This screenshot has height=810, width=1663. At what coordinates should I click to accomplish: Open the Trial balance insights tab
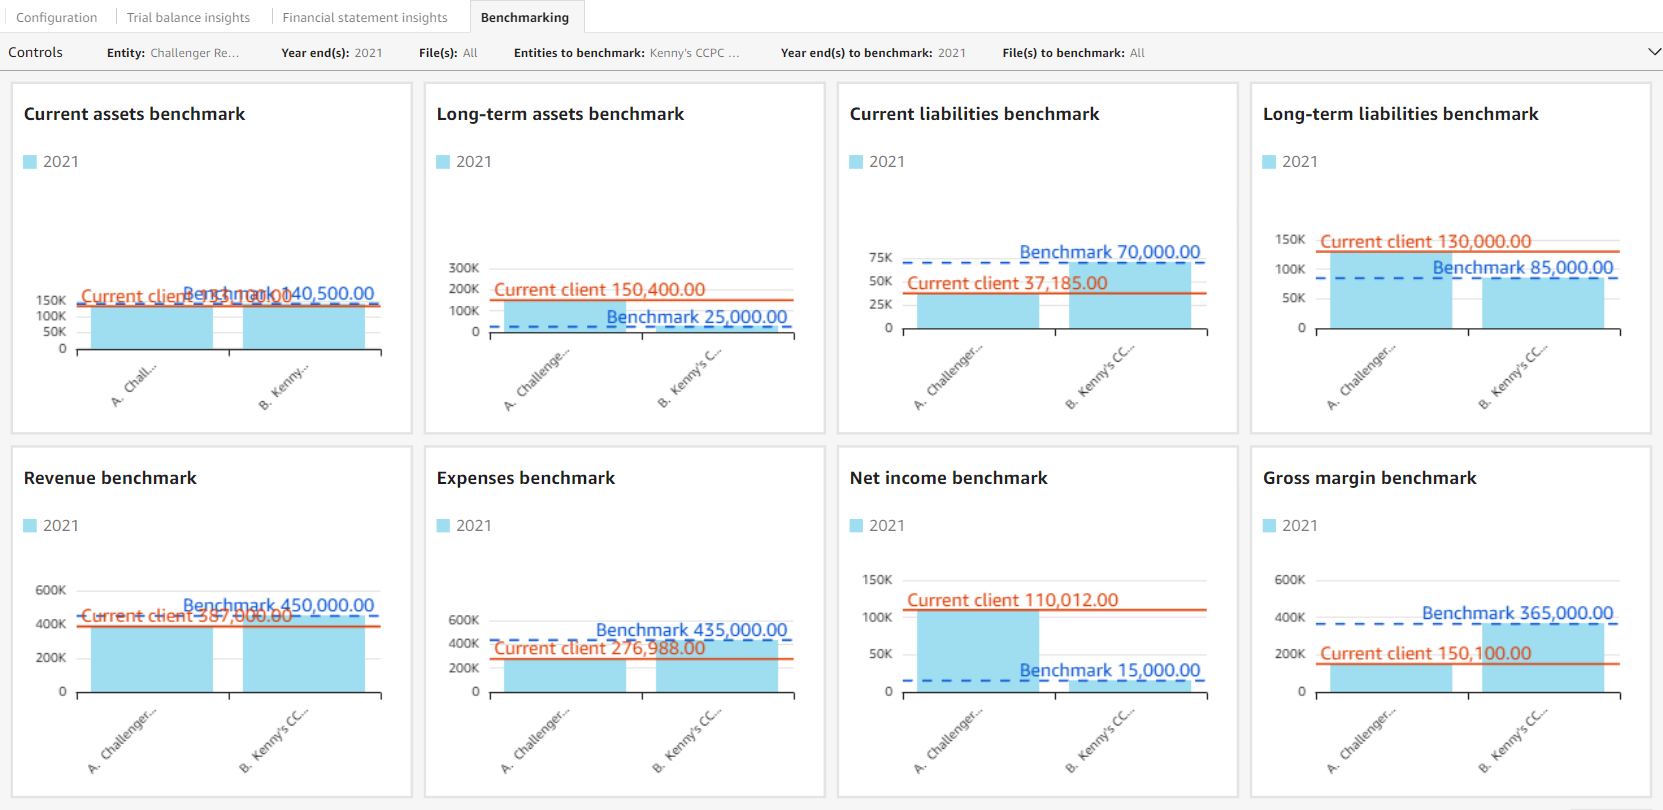(x=188, y=17)
